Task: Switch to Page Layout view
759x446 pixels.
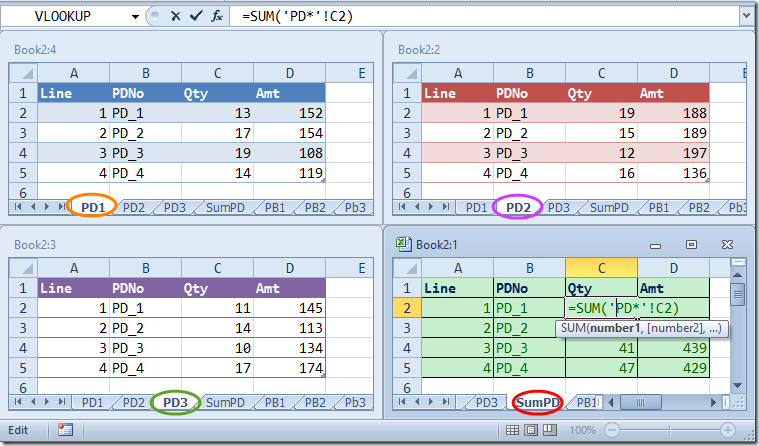Action: coord(530,430)
